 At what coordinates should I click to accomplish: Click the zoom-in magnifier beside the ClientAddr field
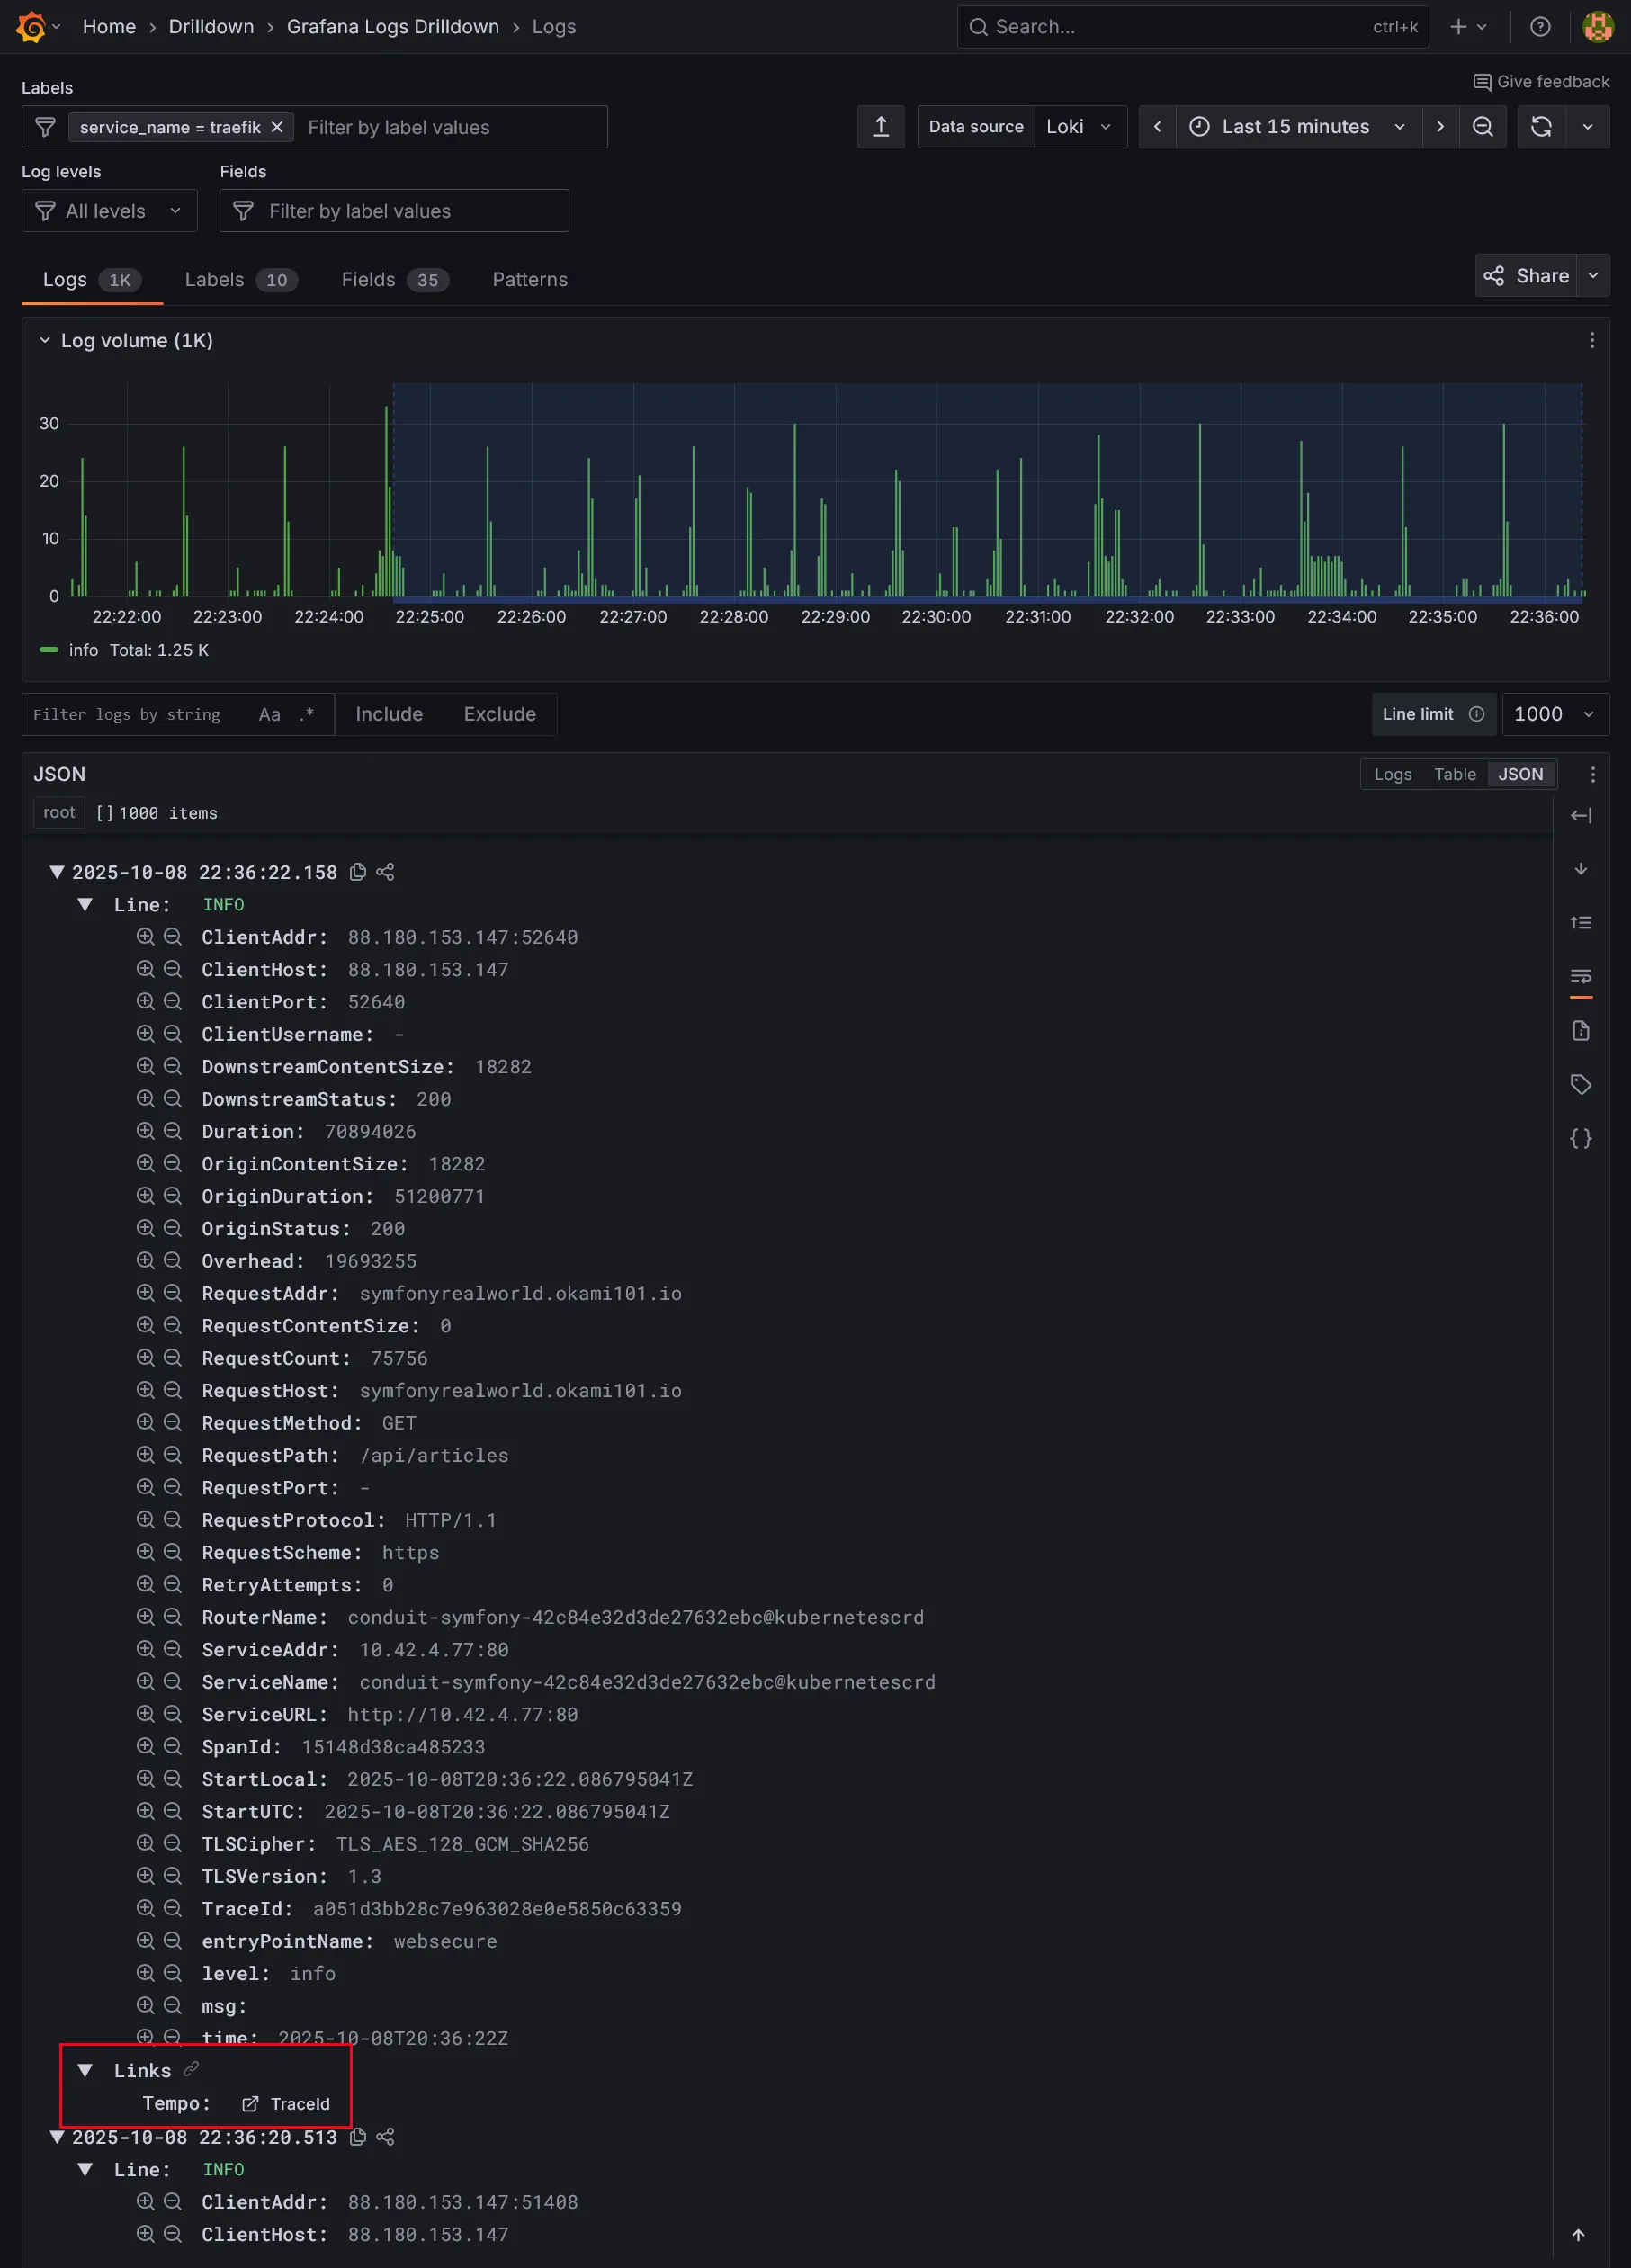pos(146,937)
